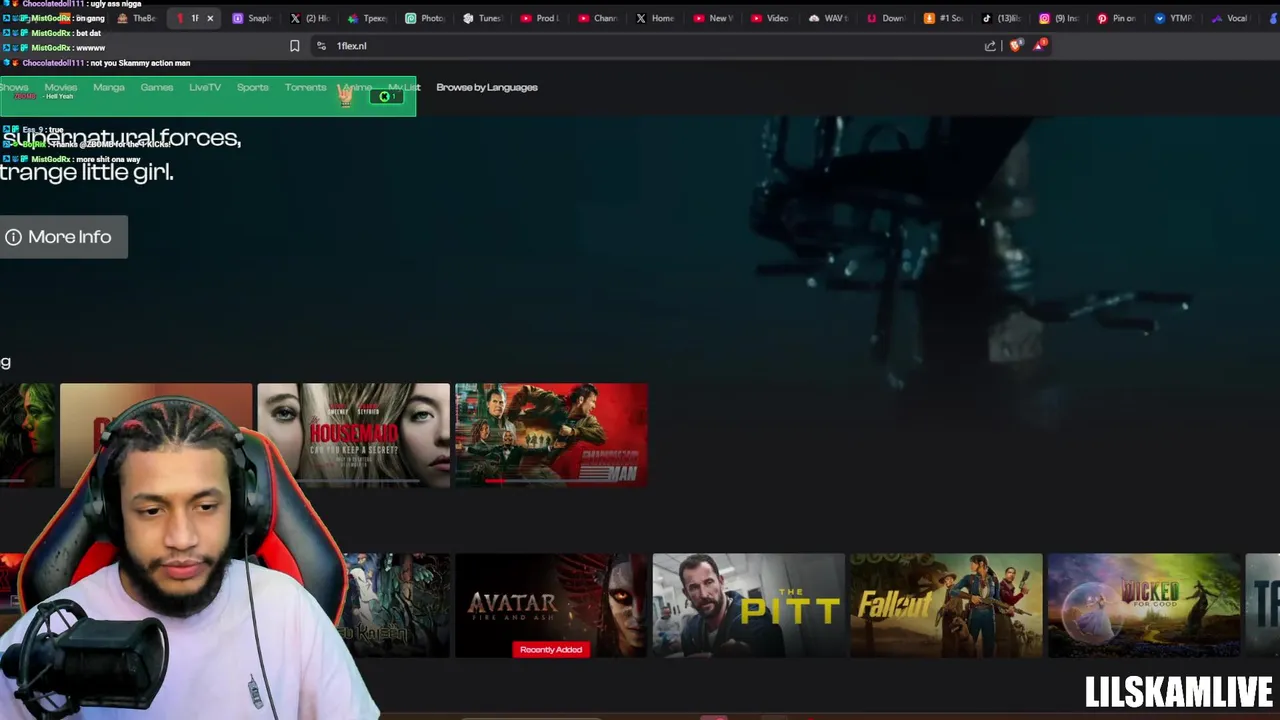The width and height of the screenshot is (1280, 720).
Task: Open the Torrents section
Action: (x=305, y=87)
